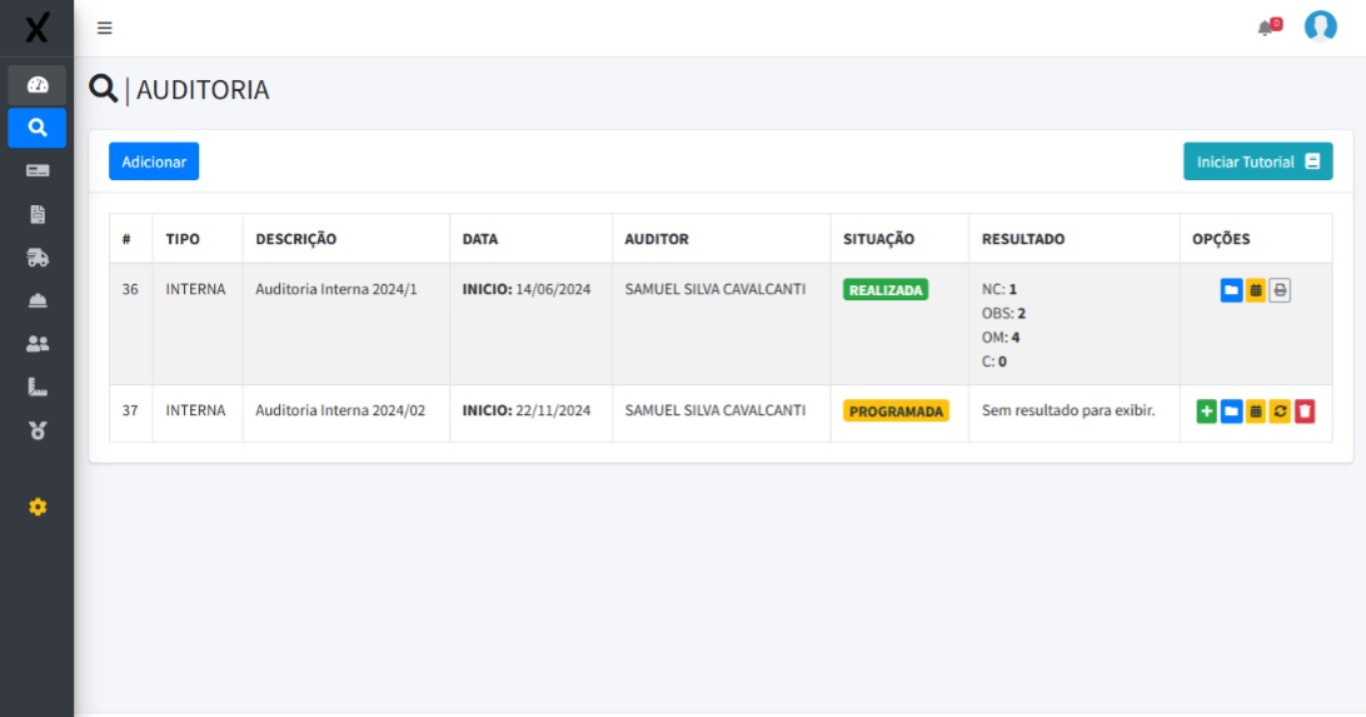The height and width of the screenshot is (717, 1366).
Task: Delete audit 37 with red trash icon
Action: tap(1304, 411)
